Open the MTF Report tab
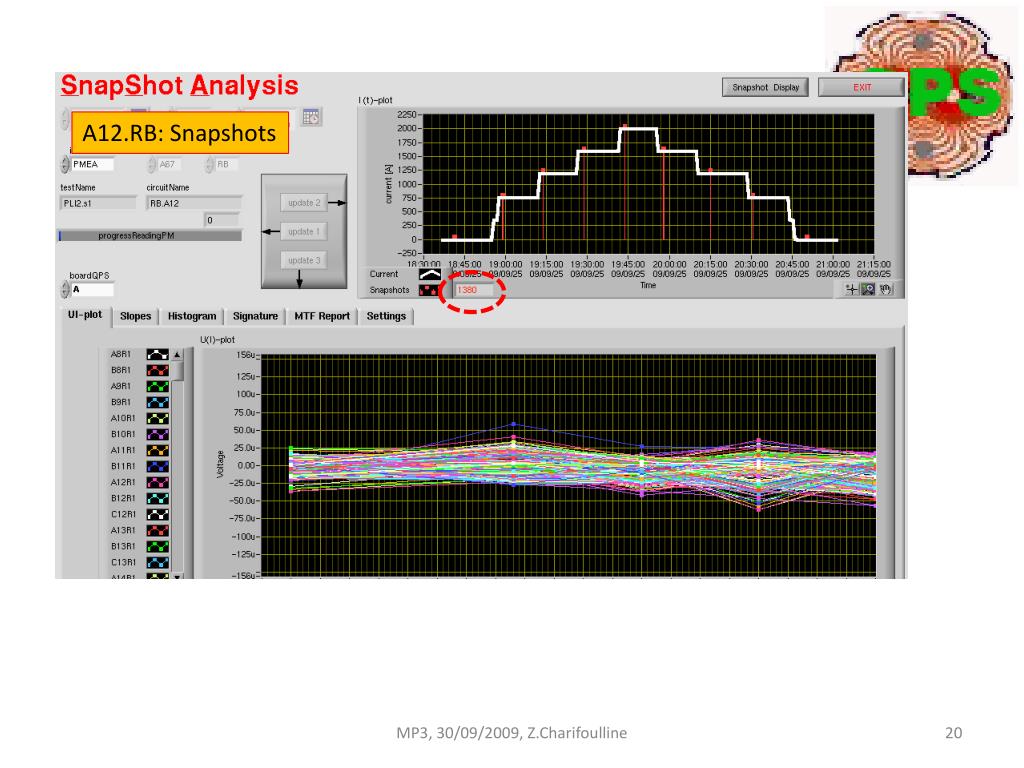This screenshot has height=768, width=1024. pos(322,316)
